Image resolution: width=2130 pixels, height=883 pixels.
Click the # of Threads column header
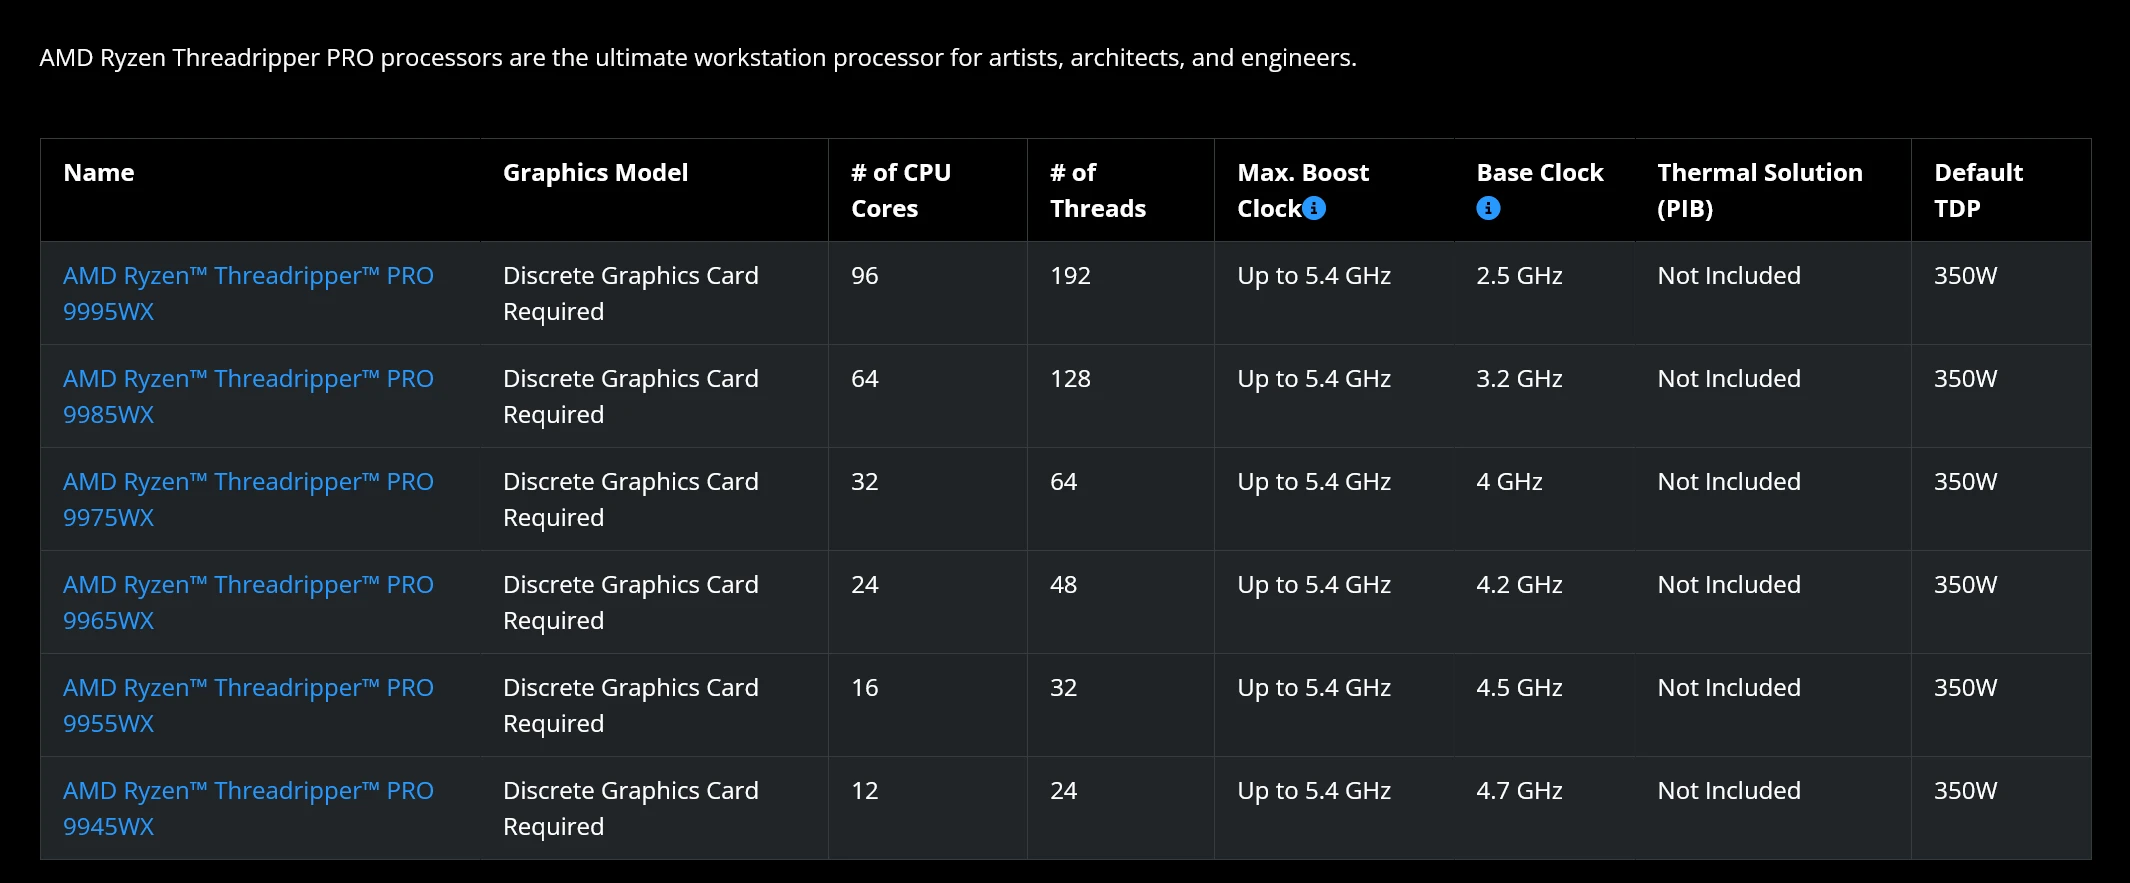(x=1097, y=190)
